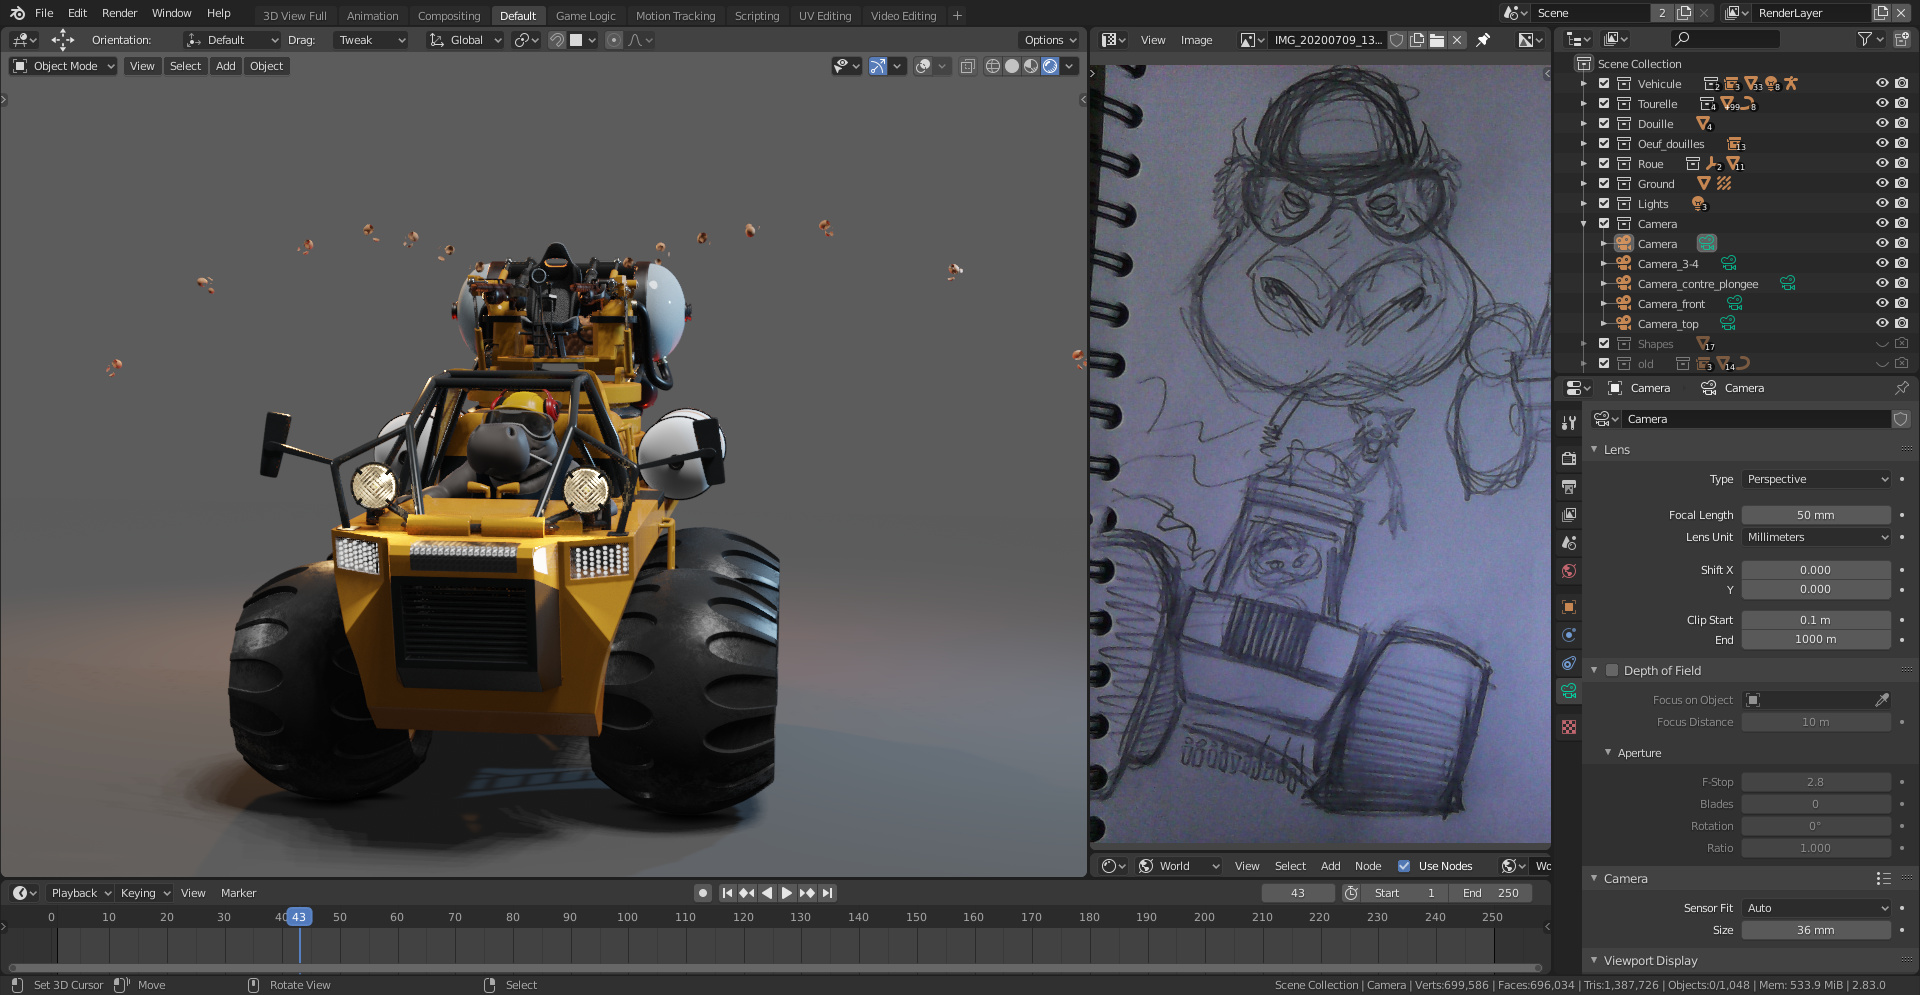Open the viewport Add menu
The height and width of the screenshot is (995, 1920).
[226, 66]
